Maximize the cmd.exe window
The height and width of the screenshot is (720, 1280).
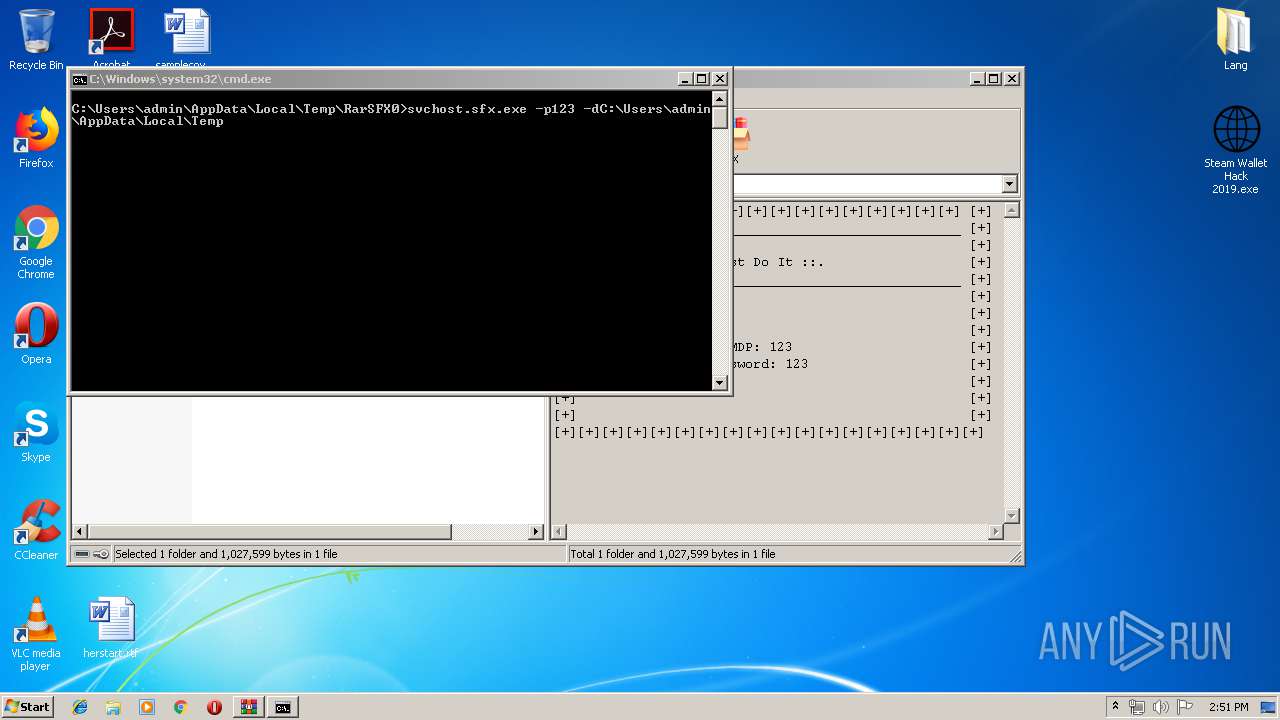[x=702, y=79]
